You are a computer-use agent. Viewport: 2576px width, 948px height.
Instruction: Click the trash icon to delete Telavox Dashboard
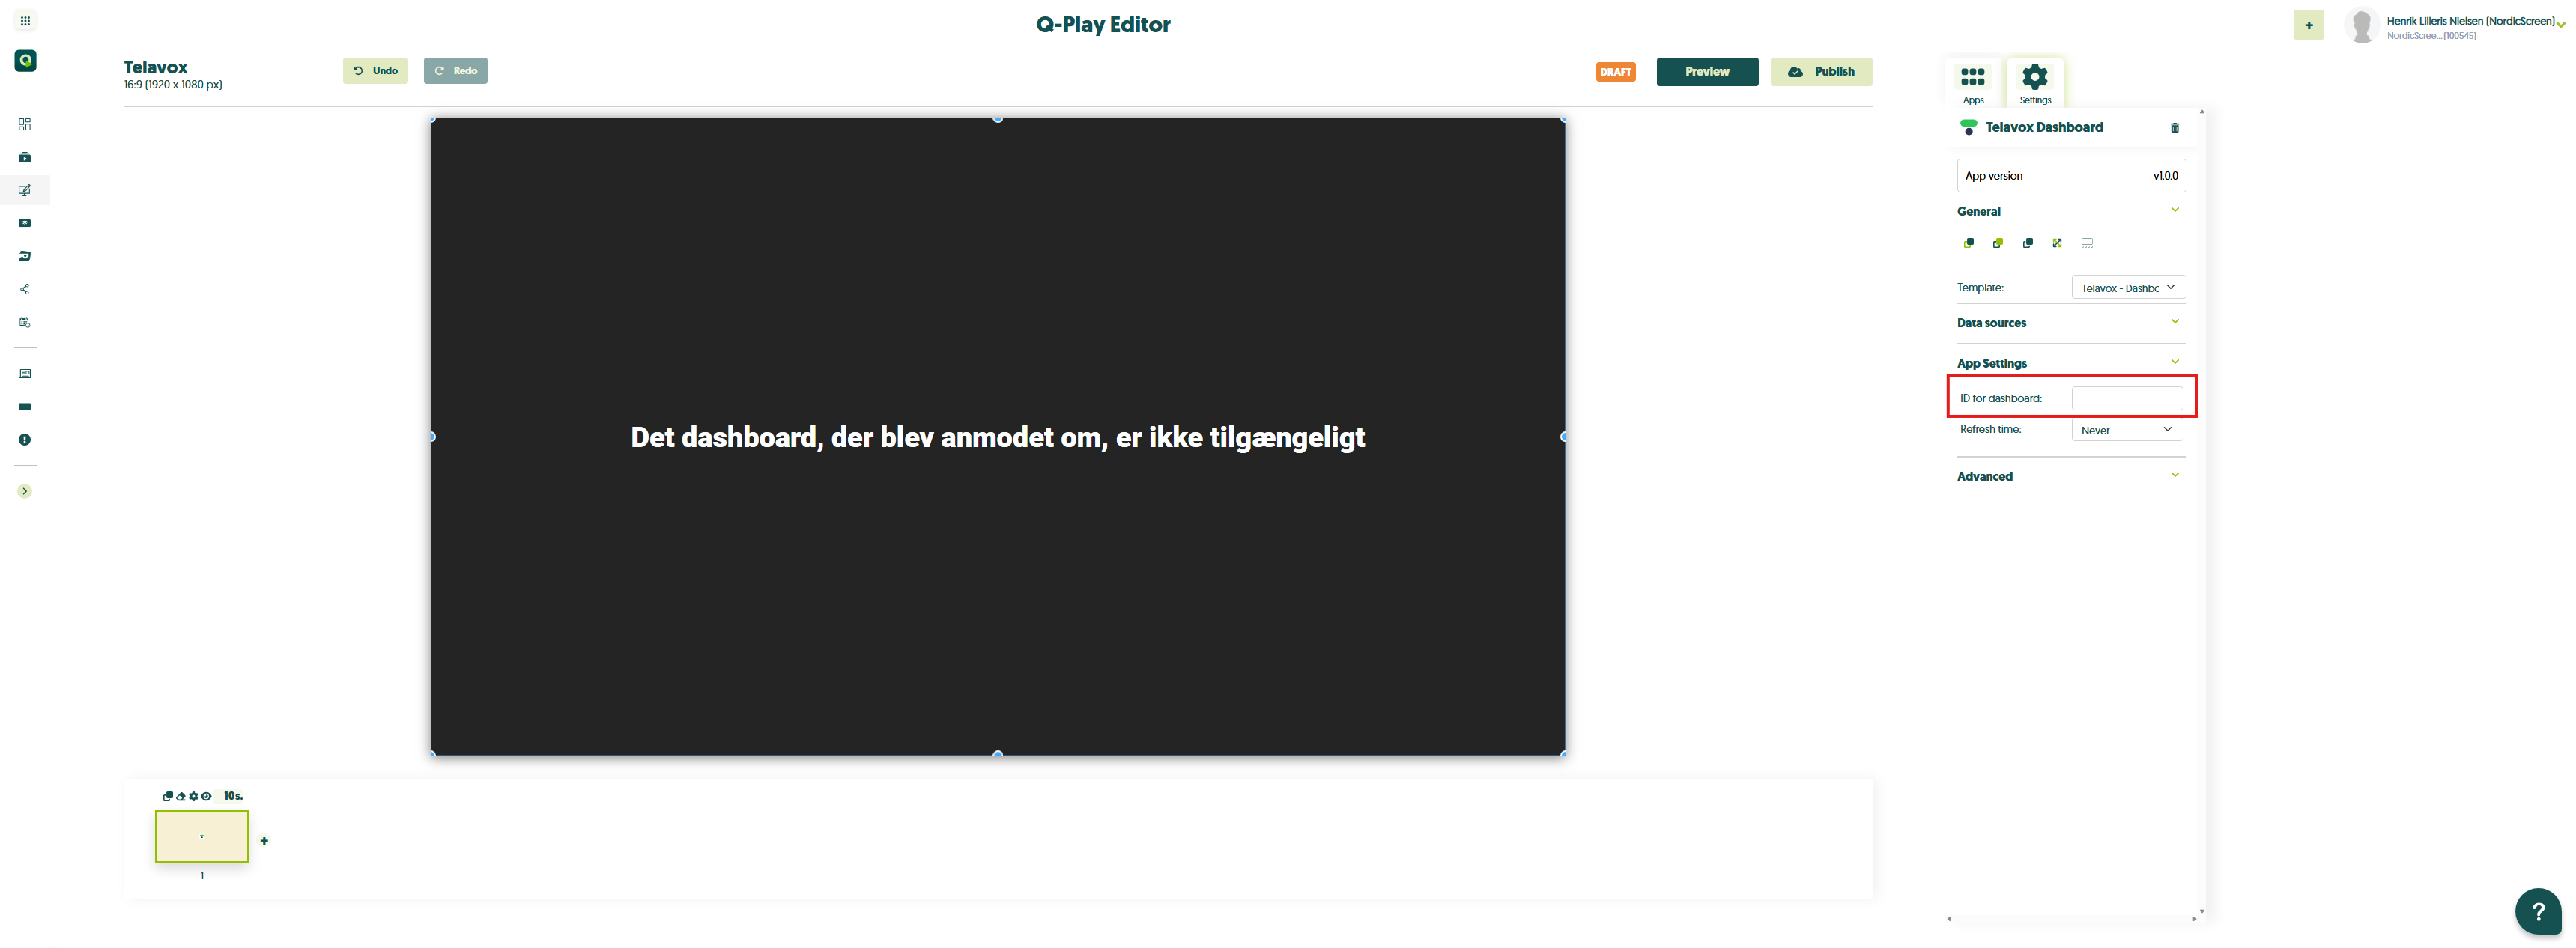[x=2174, y=128]
